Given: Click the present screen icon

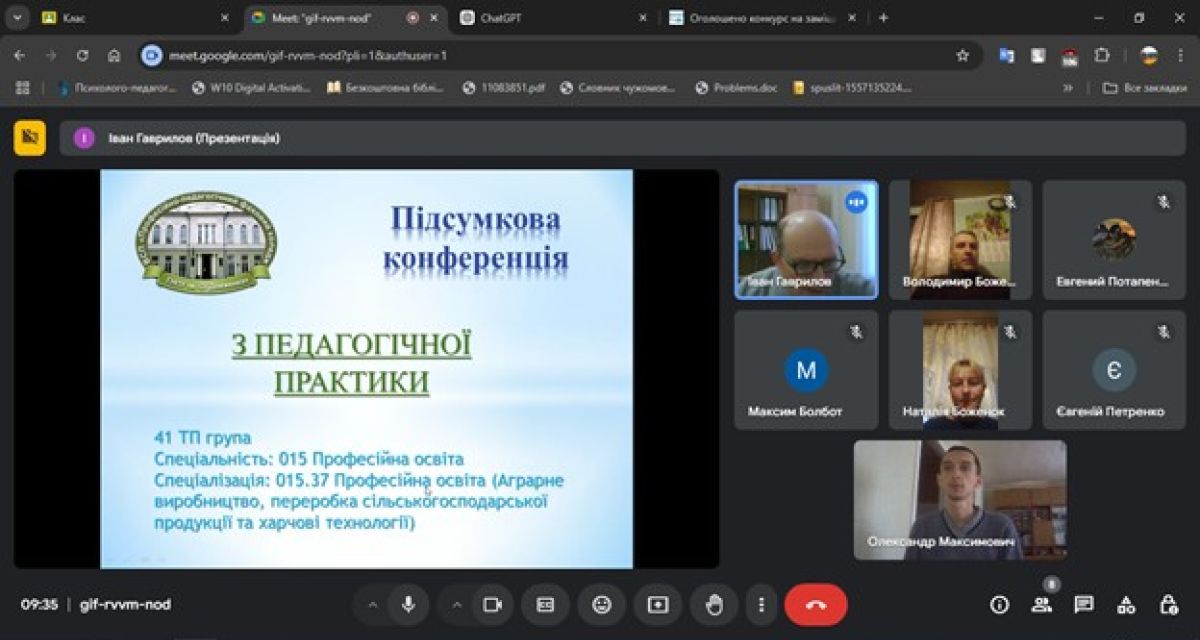Looking at the screenshot, I should [x=657, y=605].
